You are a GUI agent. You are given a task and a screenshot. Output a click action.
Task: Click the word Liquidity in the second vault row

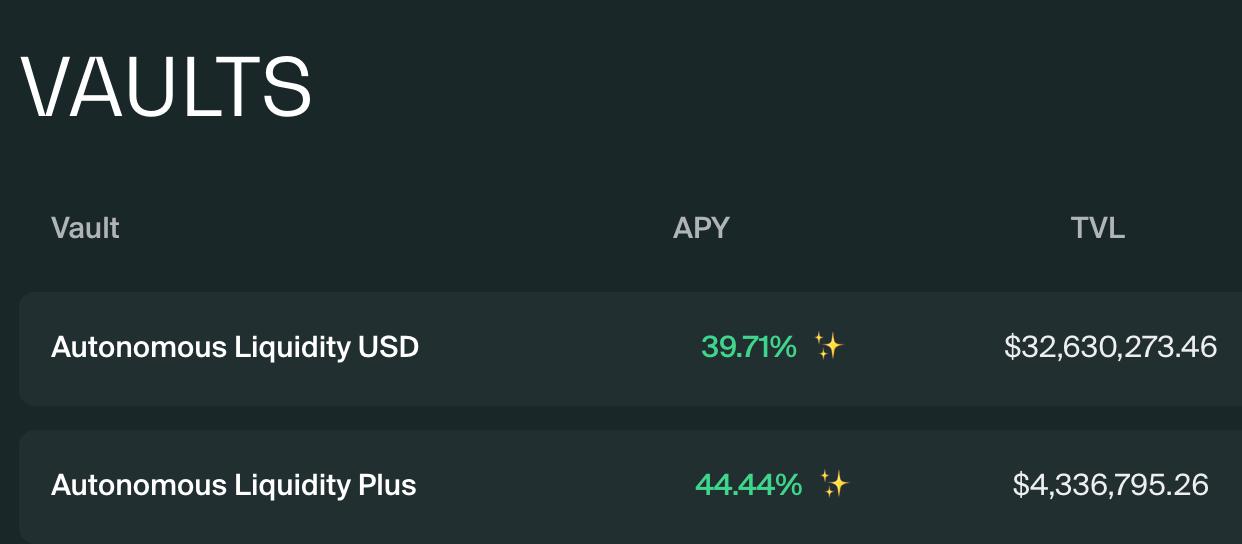point(293,485)
